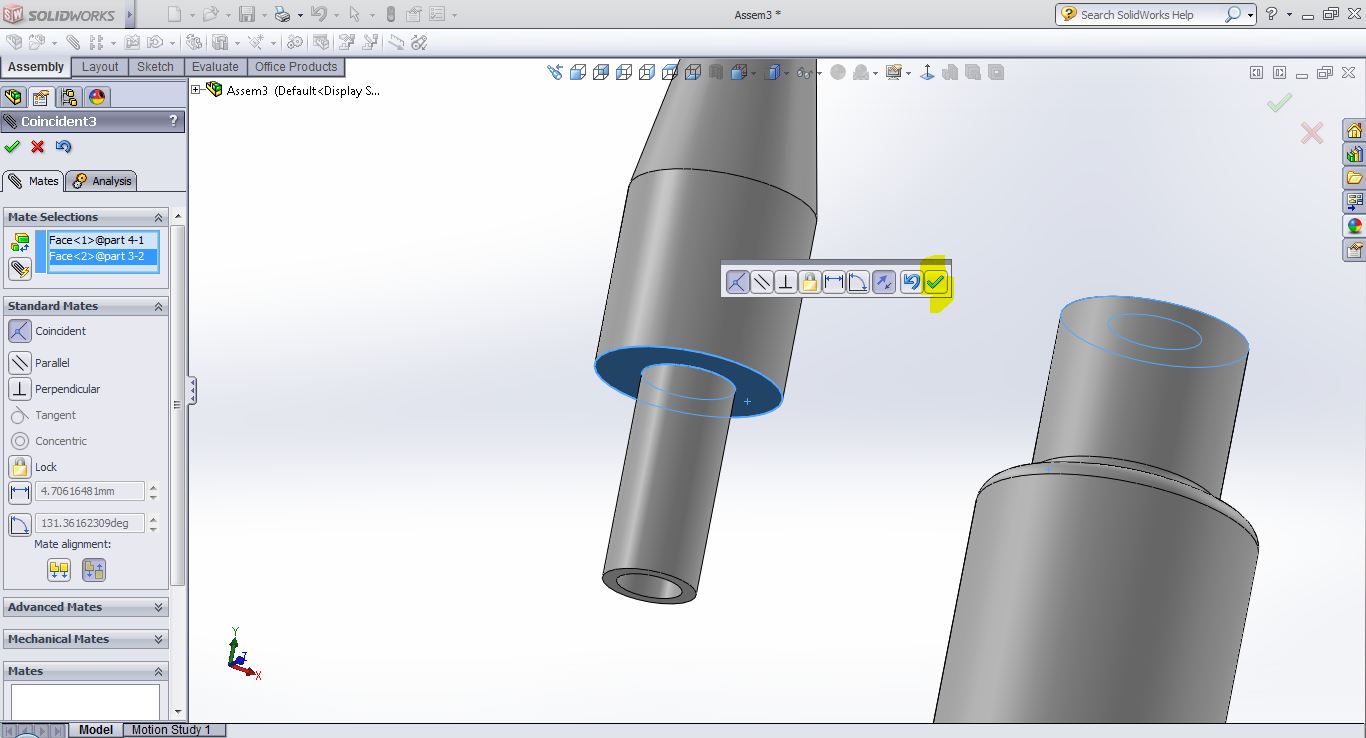1366x738 pixels.
Task: Expand the Assem3 feature tree node
Action: [x=196, y=90]
